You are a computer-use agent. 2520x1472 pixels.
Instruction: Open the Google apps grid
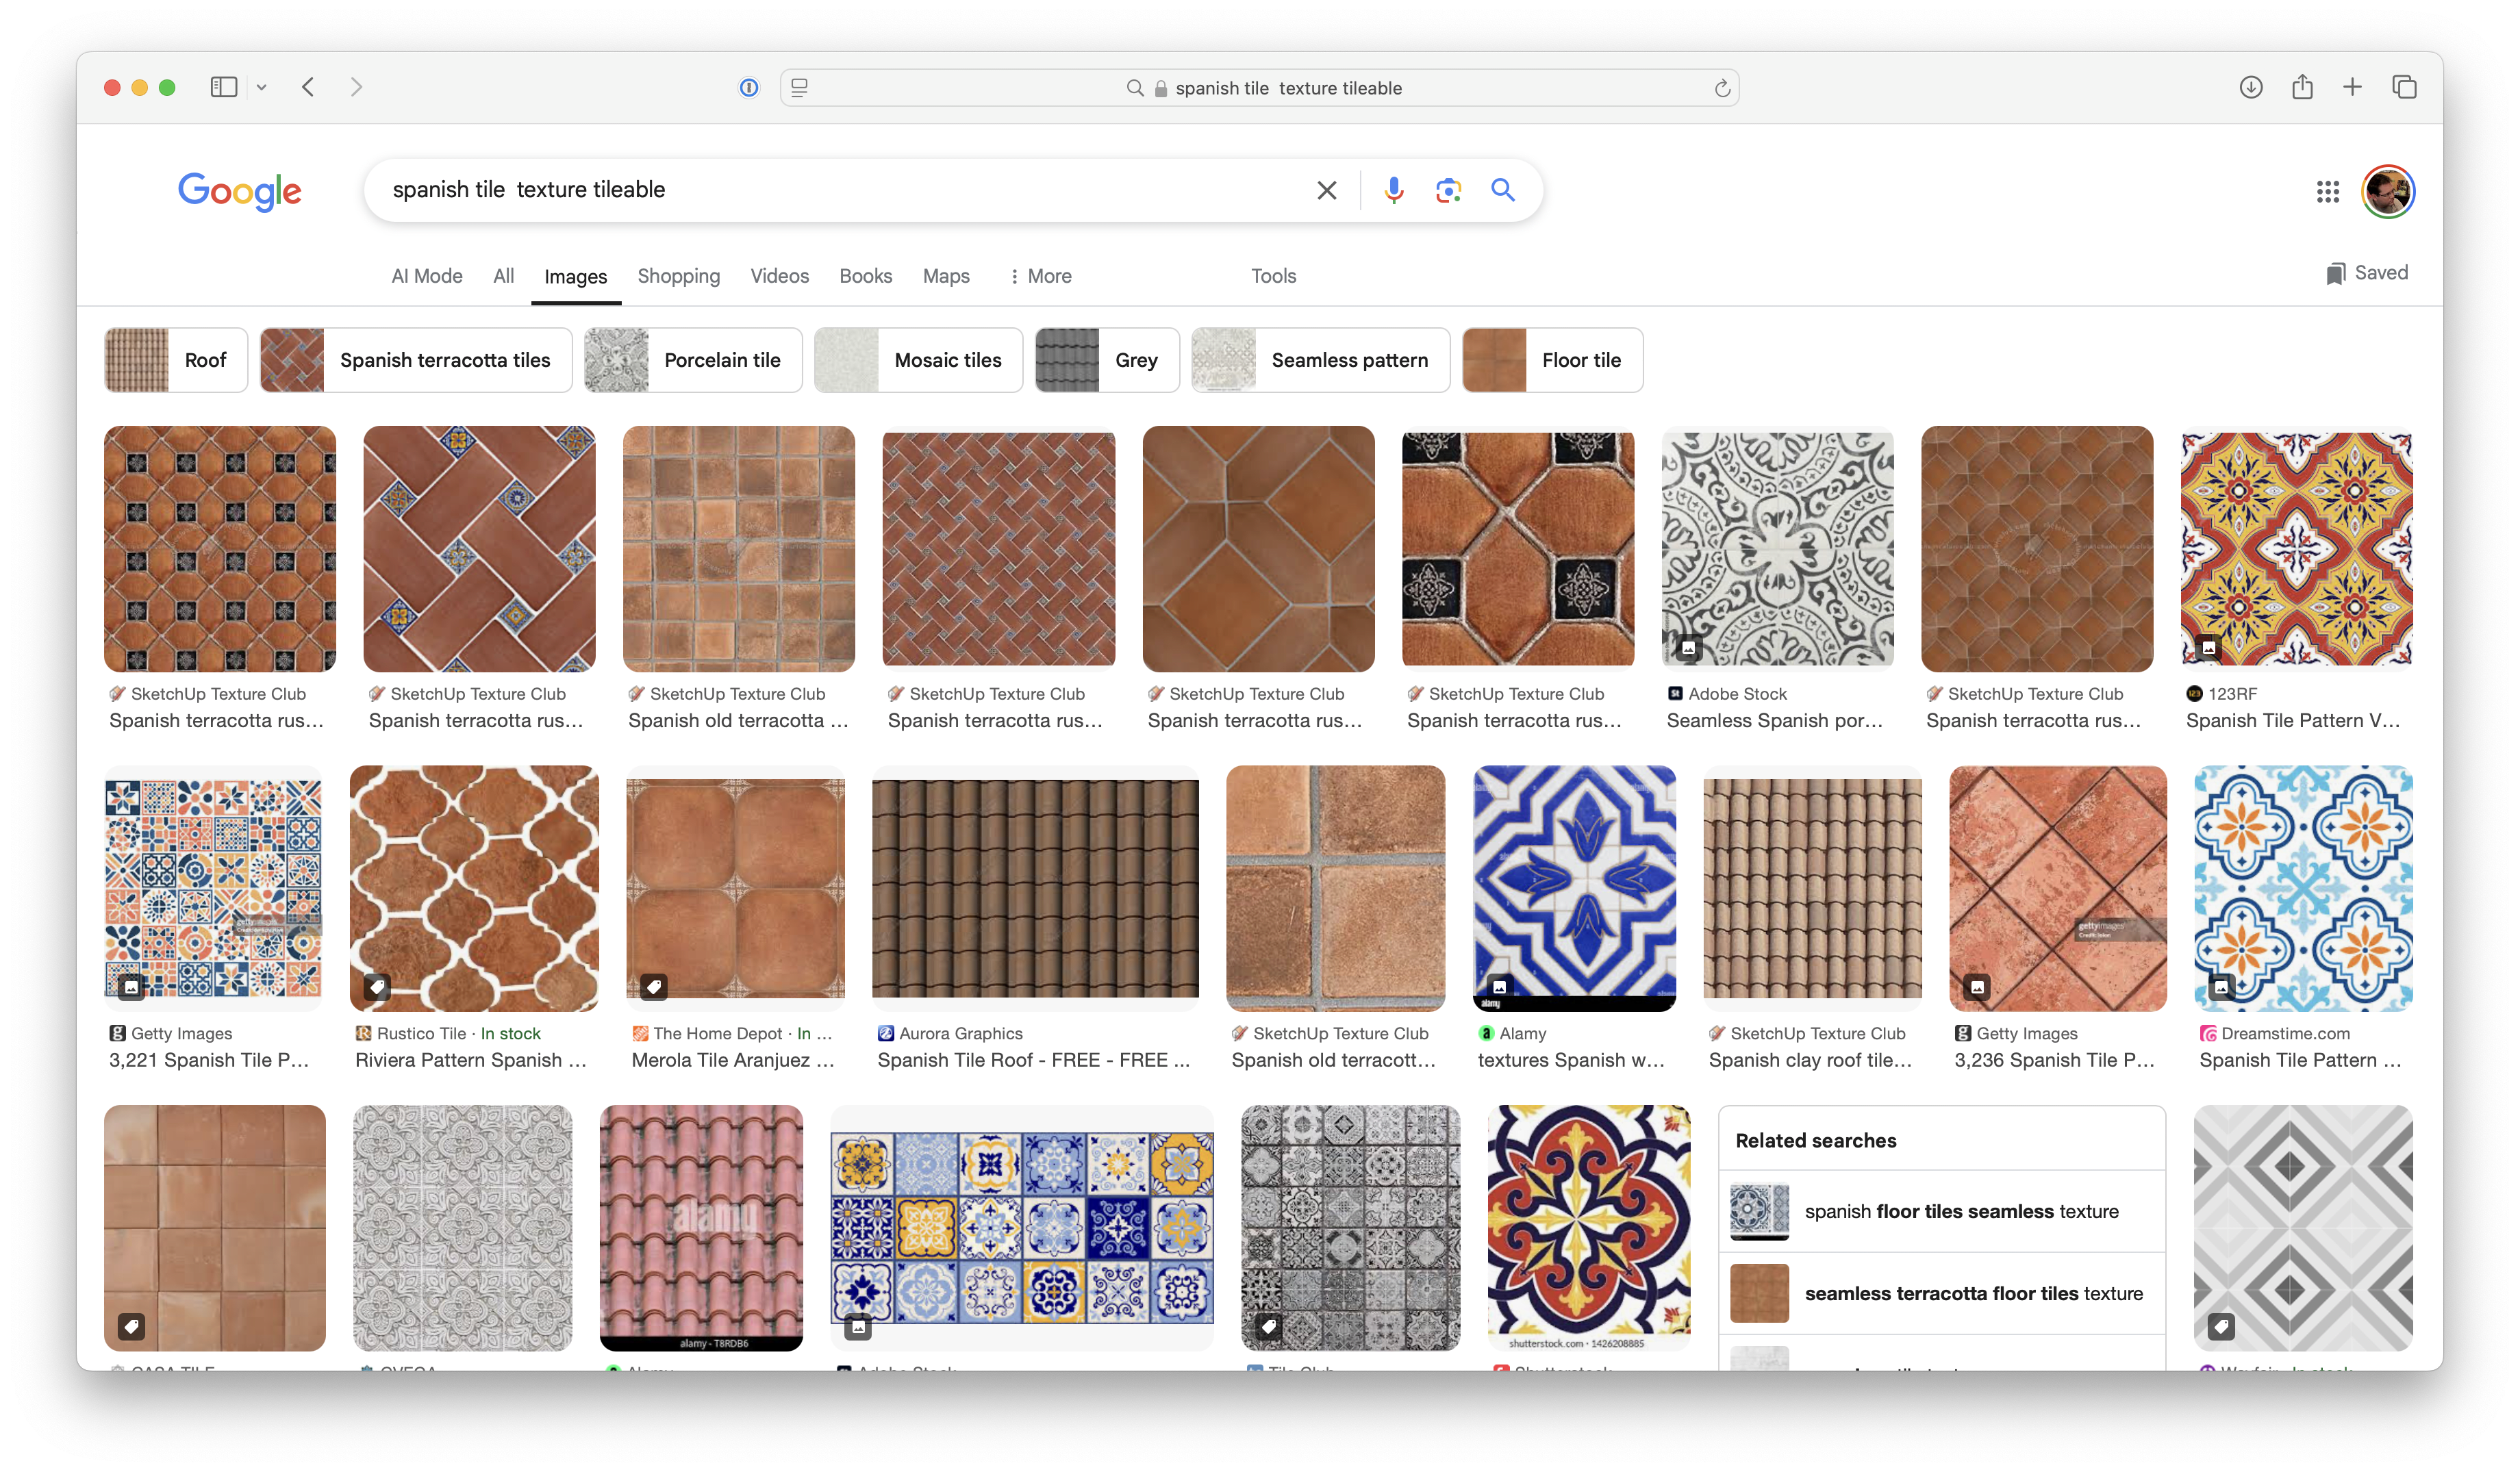tap(2329, 191)
